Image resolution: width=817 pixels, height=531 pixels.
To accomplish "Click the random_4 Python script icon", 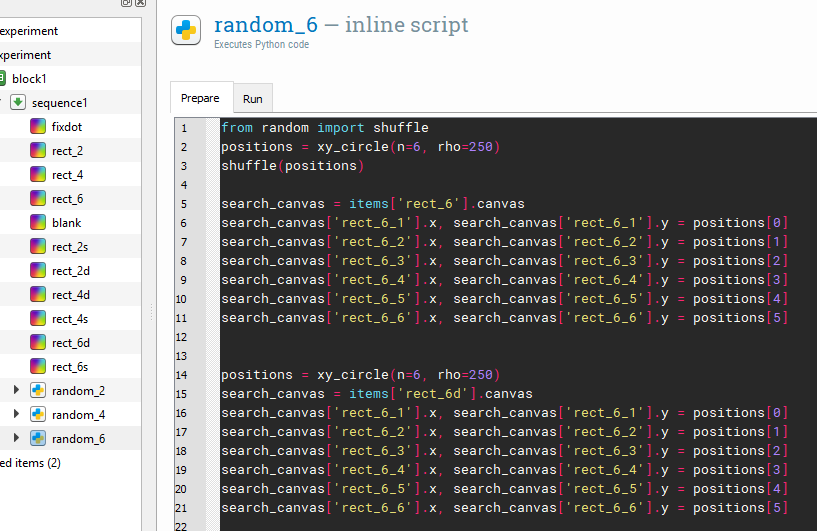I will point(38,414).
